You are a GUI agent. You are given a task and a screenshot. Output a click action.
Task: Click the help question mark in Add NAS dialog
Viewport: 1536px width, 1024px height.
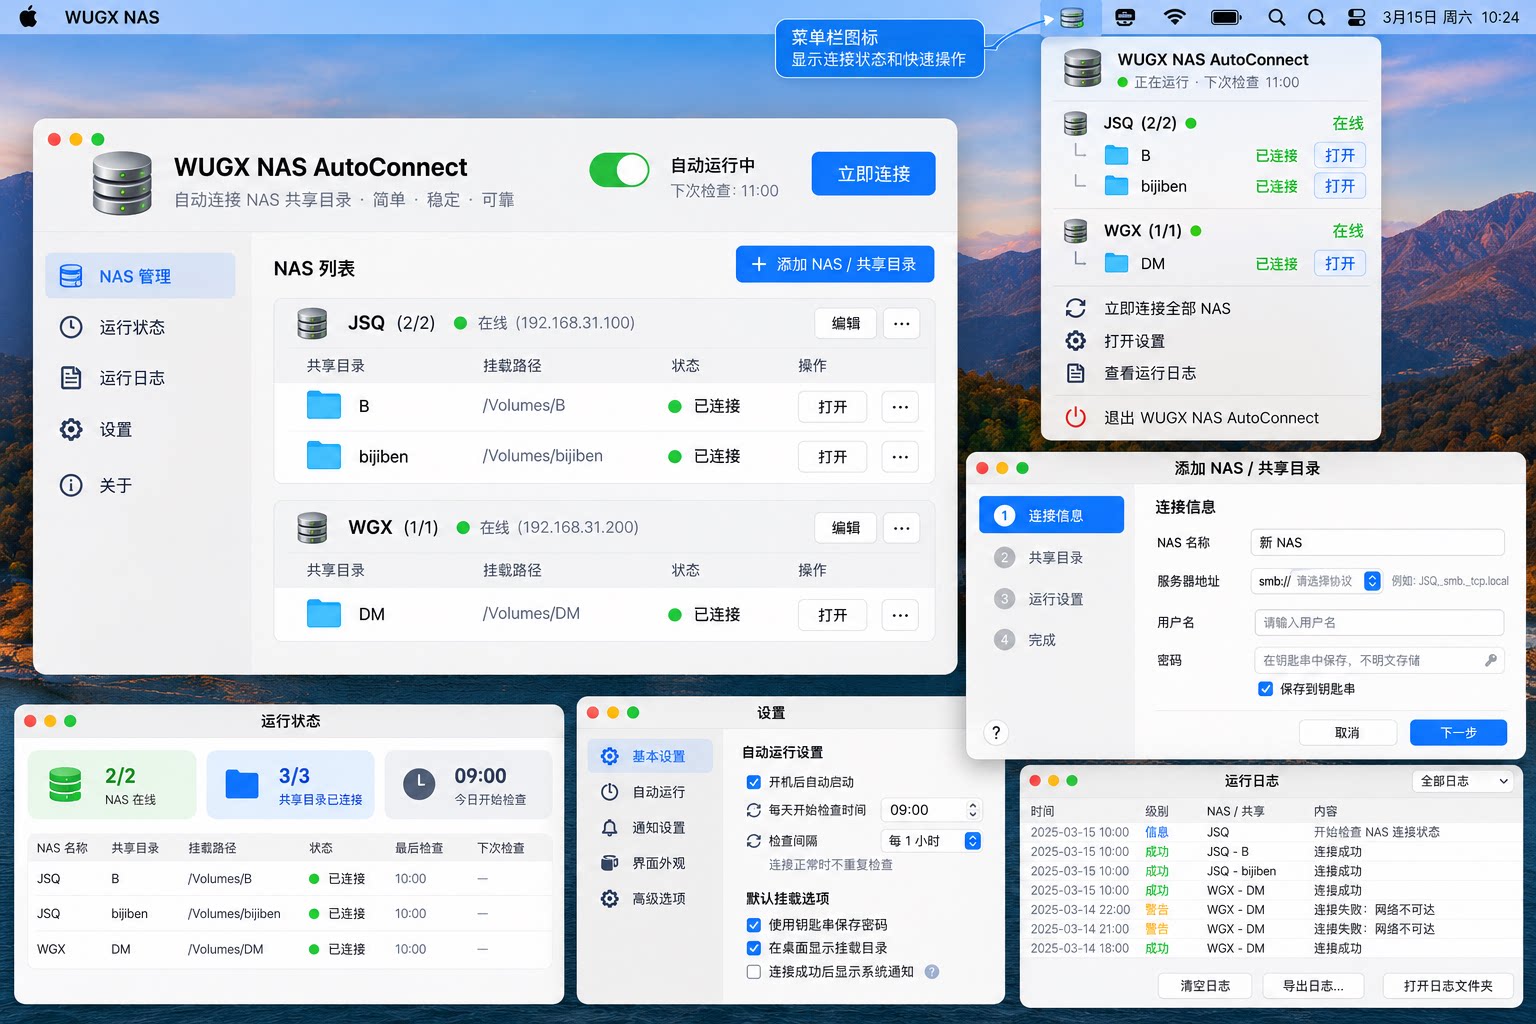996,732
